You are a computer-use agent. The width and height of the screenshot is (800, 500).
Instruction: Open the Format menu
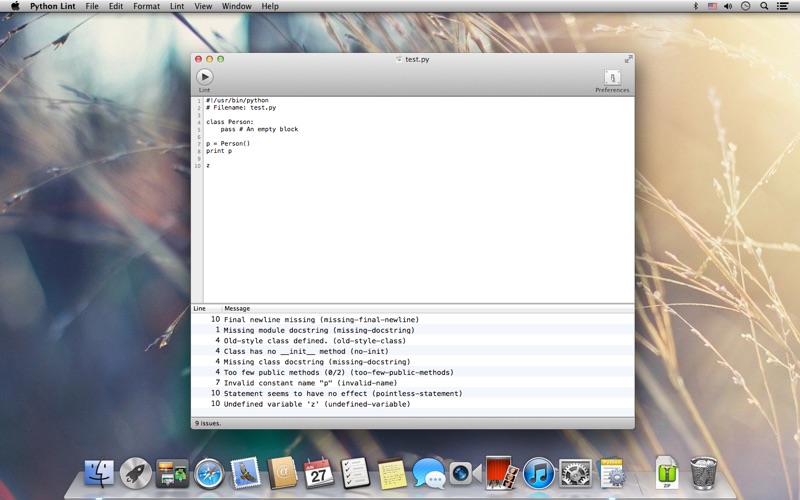tap(146, 6)
